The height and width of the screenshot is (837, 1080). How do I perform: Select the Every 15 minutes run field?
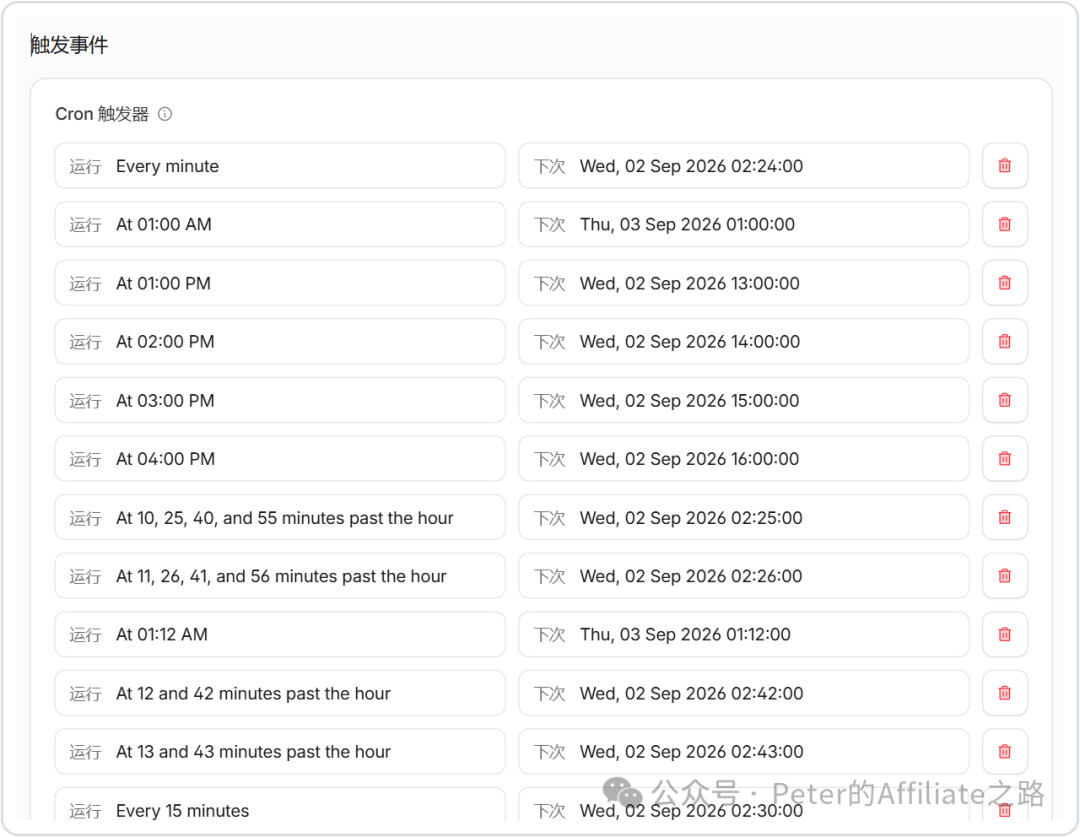pyautogui.click(x=280, y=805)
